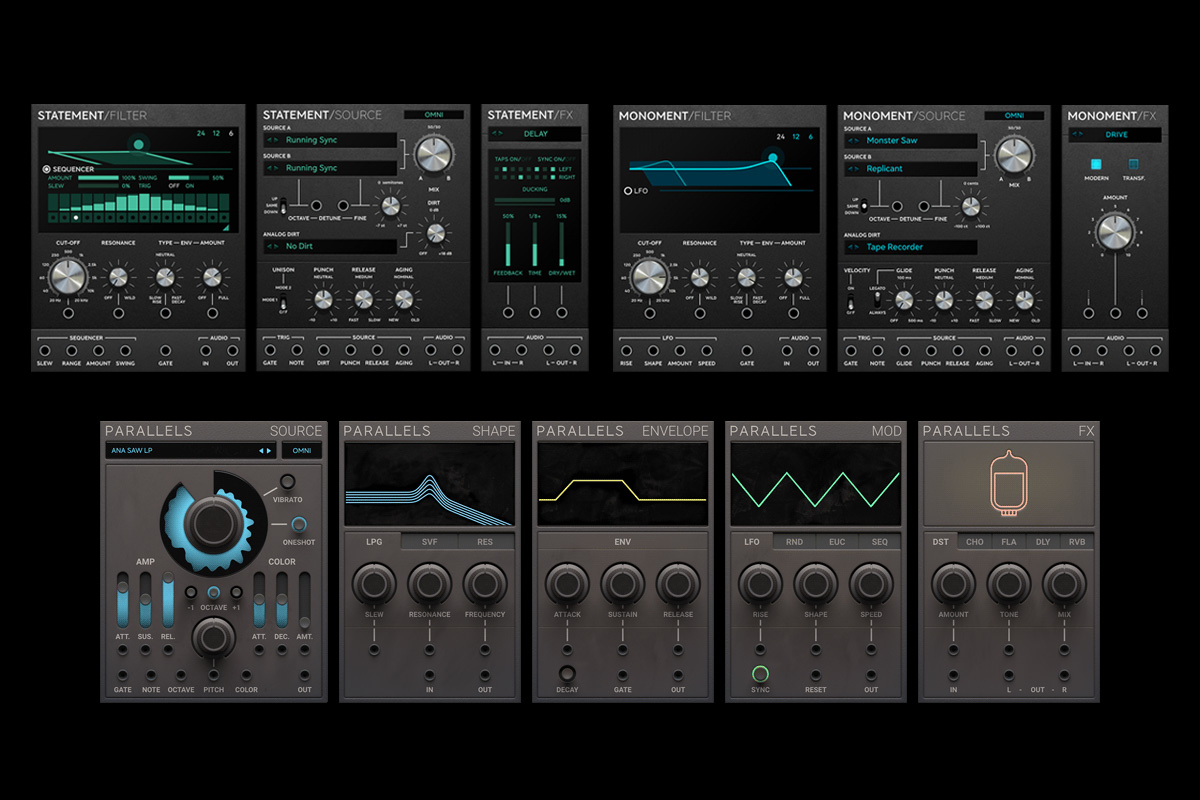Open the No Dirt analog dirt selector
This screenshot has width=1200, height=800.
(329, 246)
